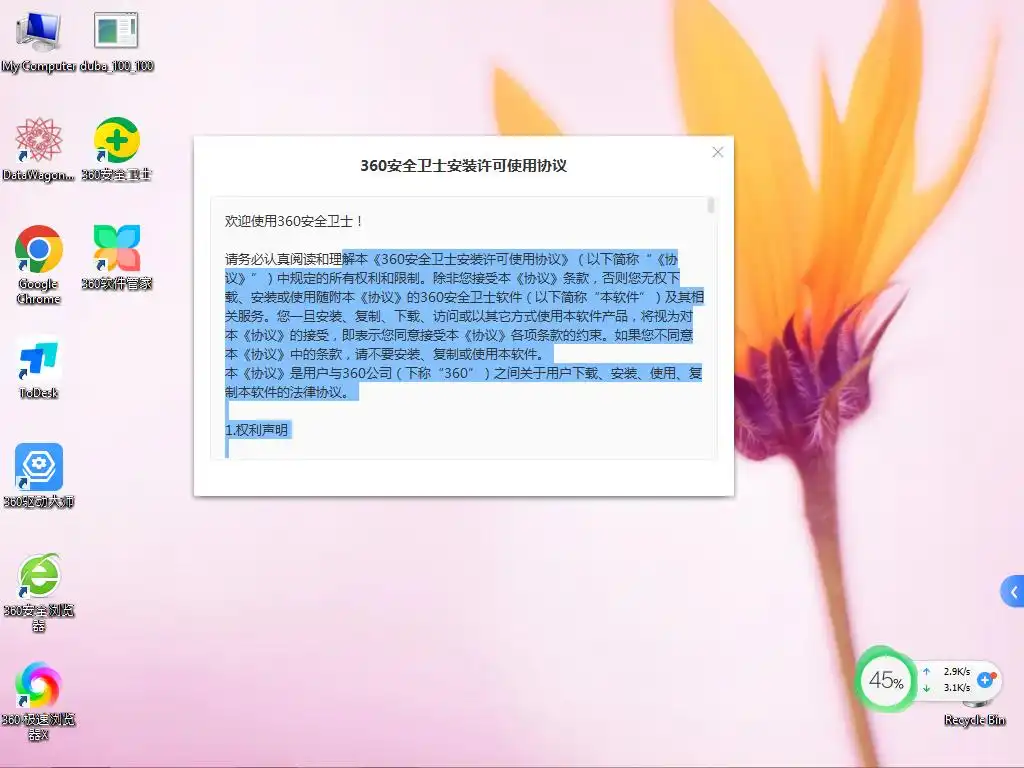Image resolution: width=1024 pixels, height=768 pixels.
Task: Click the line beginning 请务必认真阅读
Action: (451, 259)
